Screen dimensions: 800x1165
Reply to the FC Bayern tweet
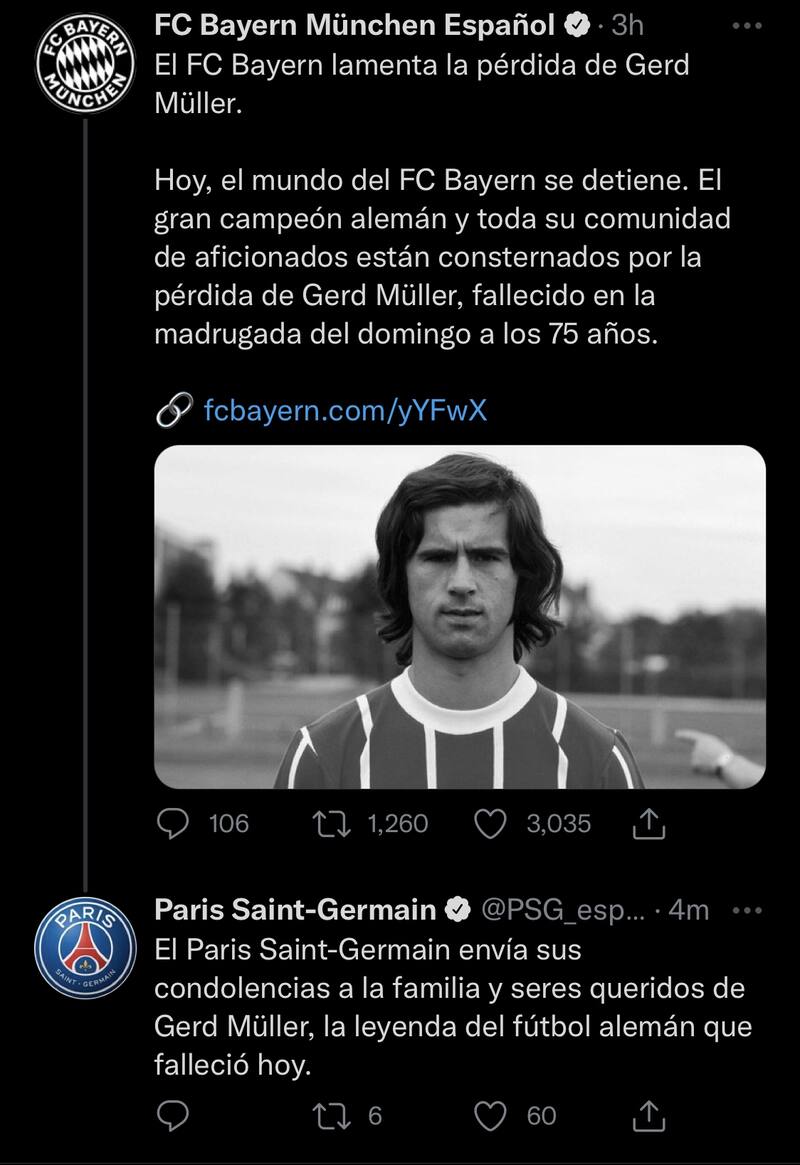click(x=175, y=823)
